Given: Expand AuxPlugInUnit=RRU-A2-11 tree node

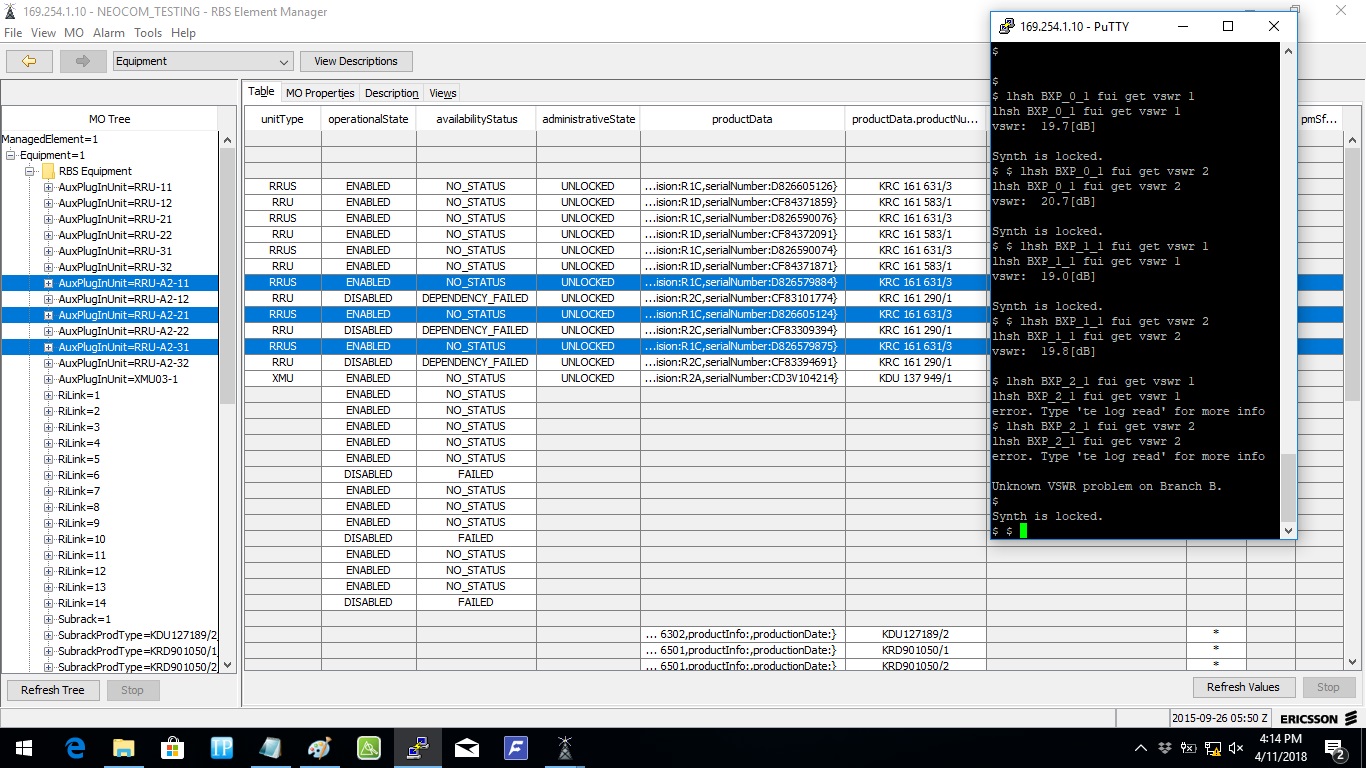Looking at the screenshot, I should pyautogui.click(x=48, y=283).
